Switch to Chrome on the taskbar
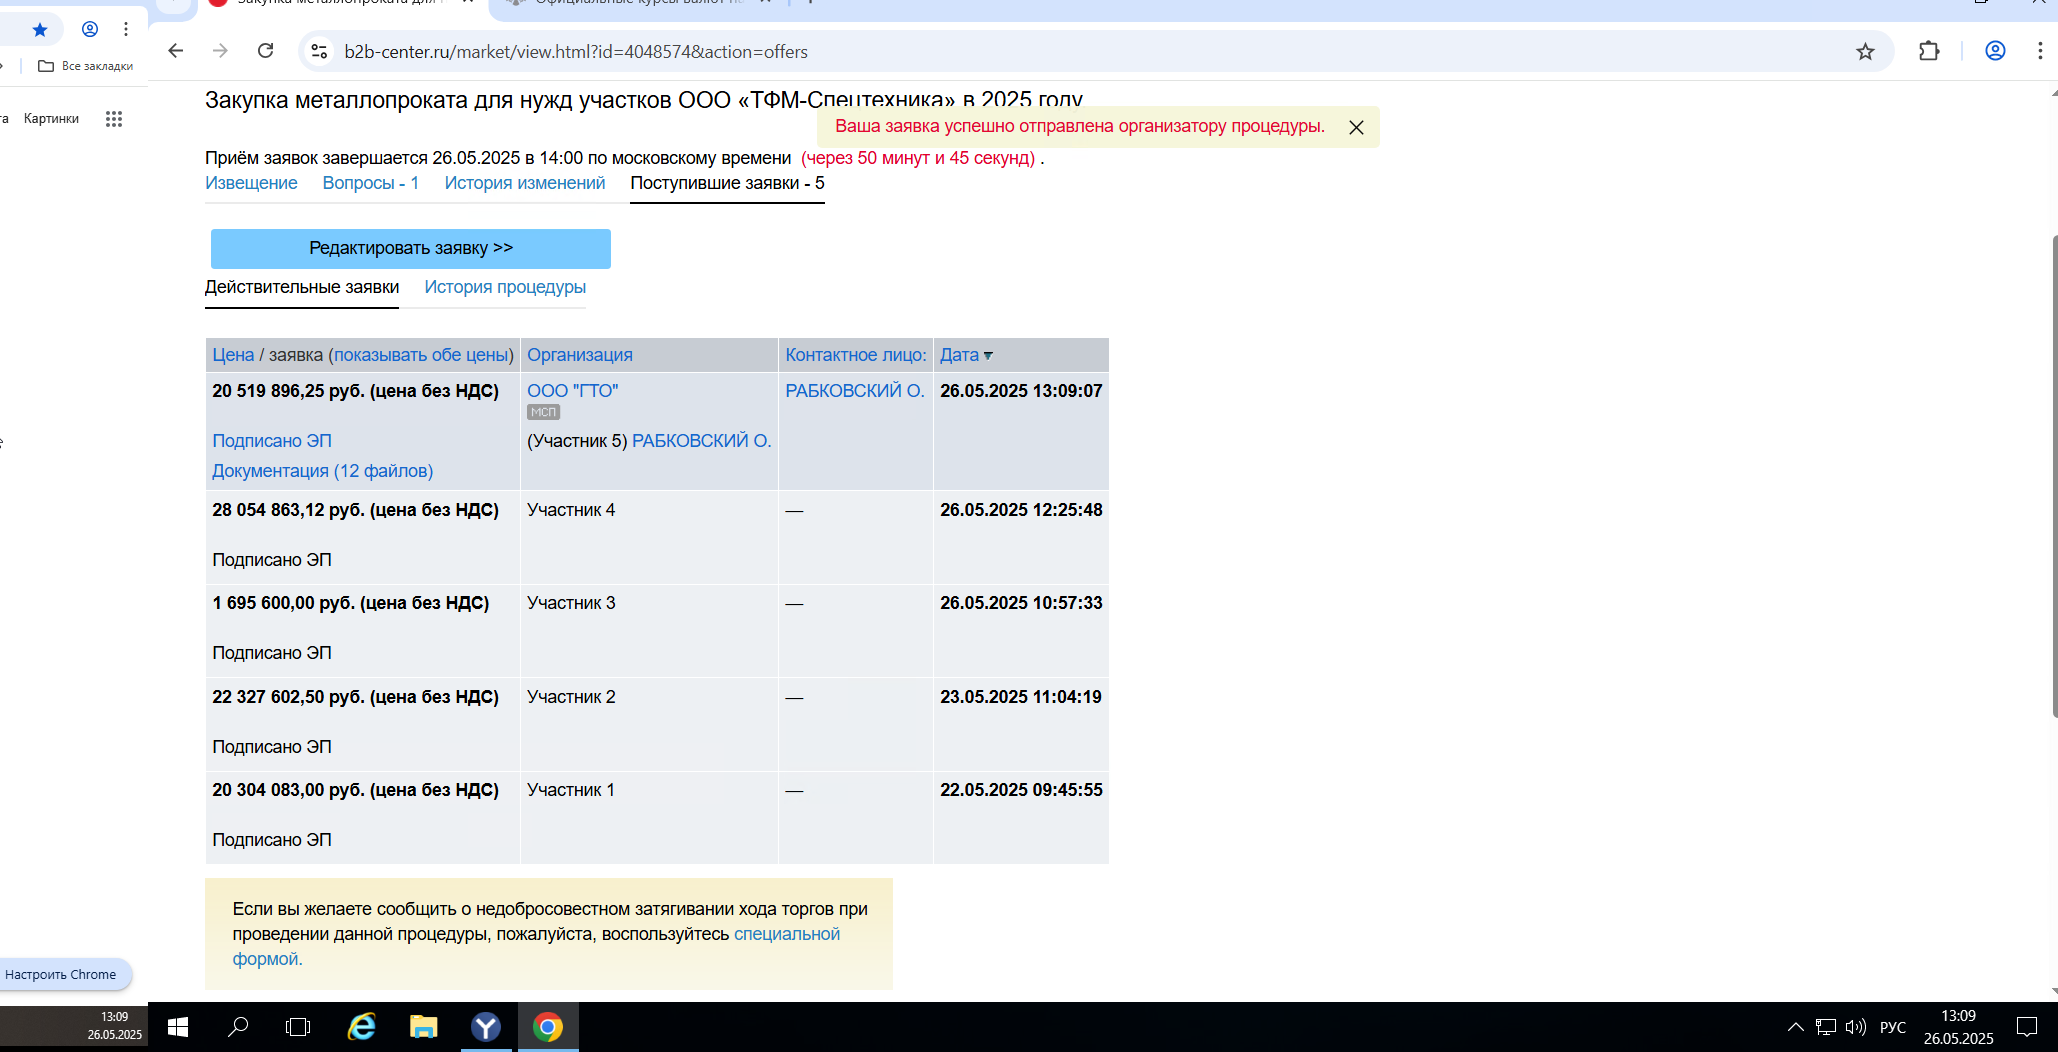 pyautogui.click(x=548, y=1027)
